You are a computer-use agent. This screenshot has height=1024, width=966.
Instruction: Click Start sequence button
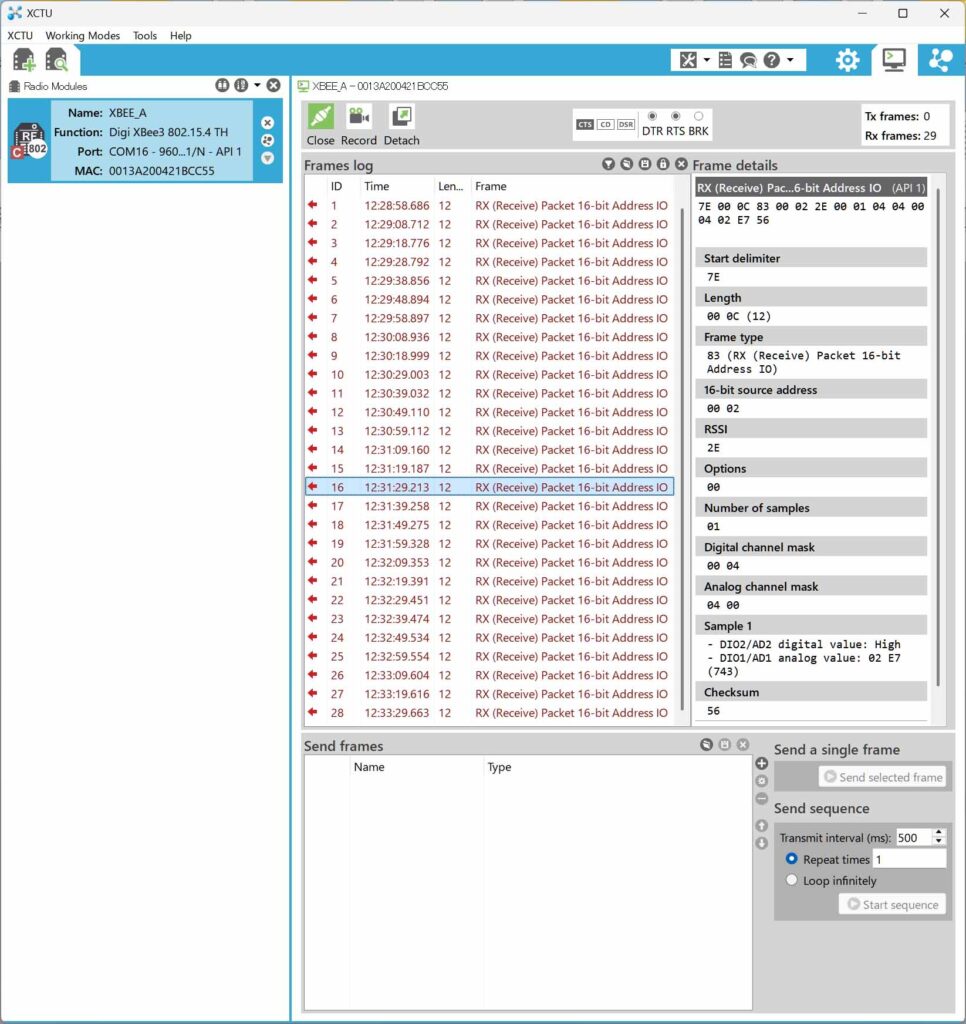tap(892, 904)
